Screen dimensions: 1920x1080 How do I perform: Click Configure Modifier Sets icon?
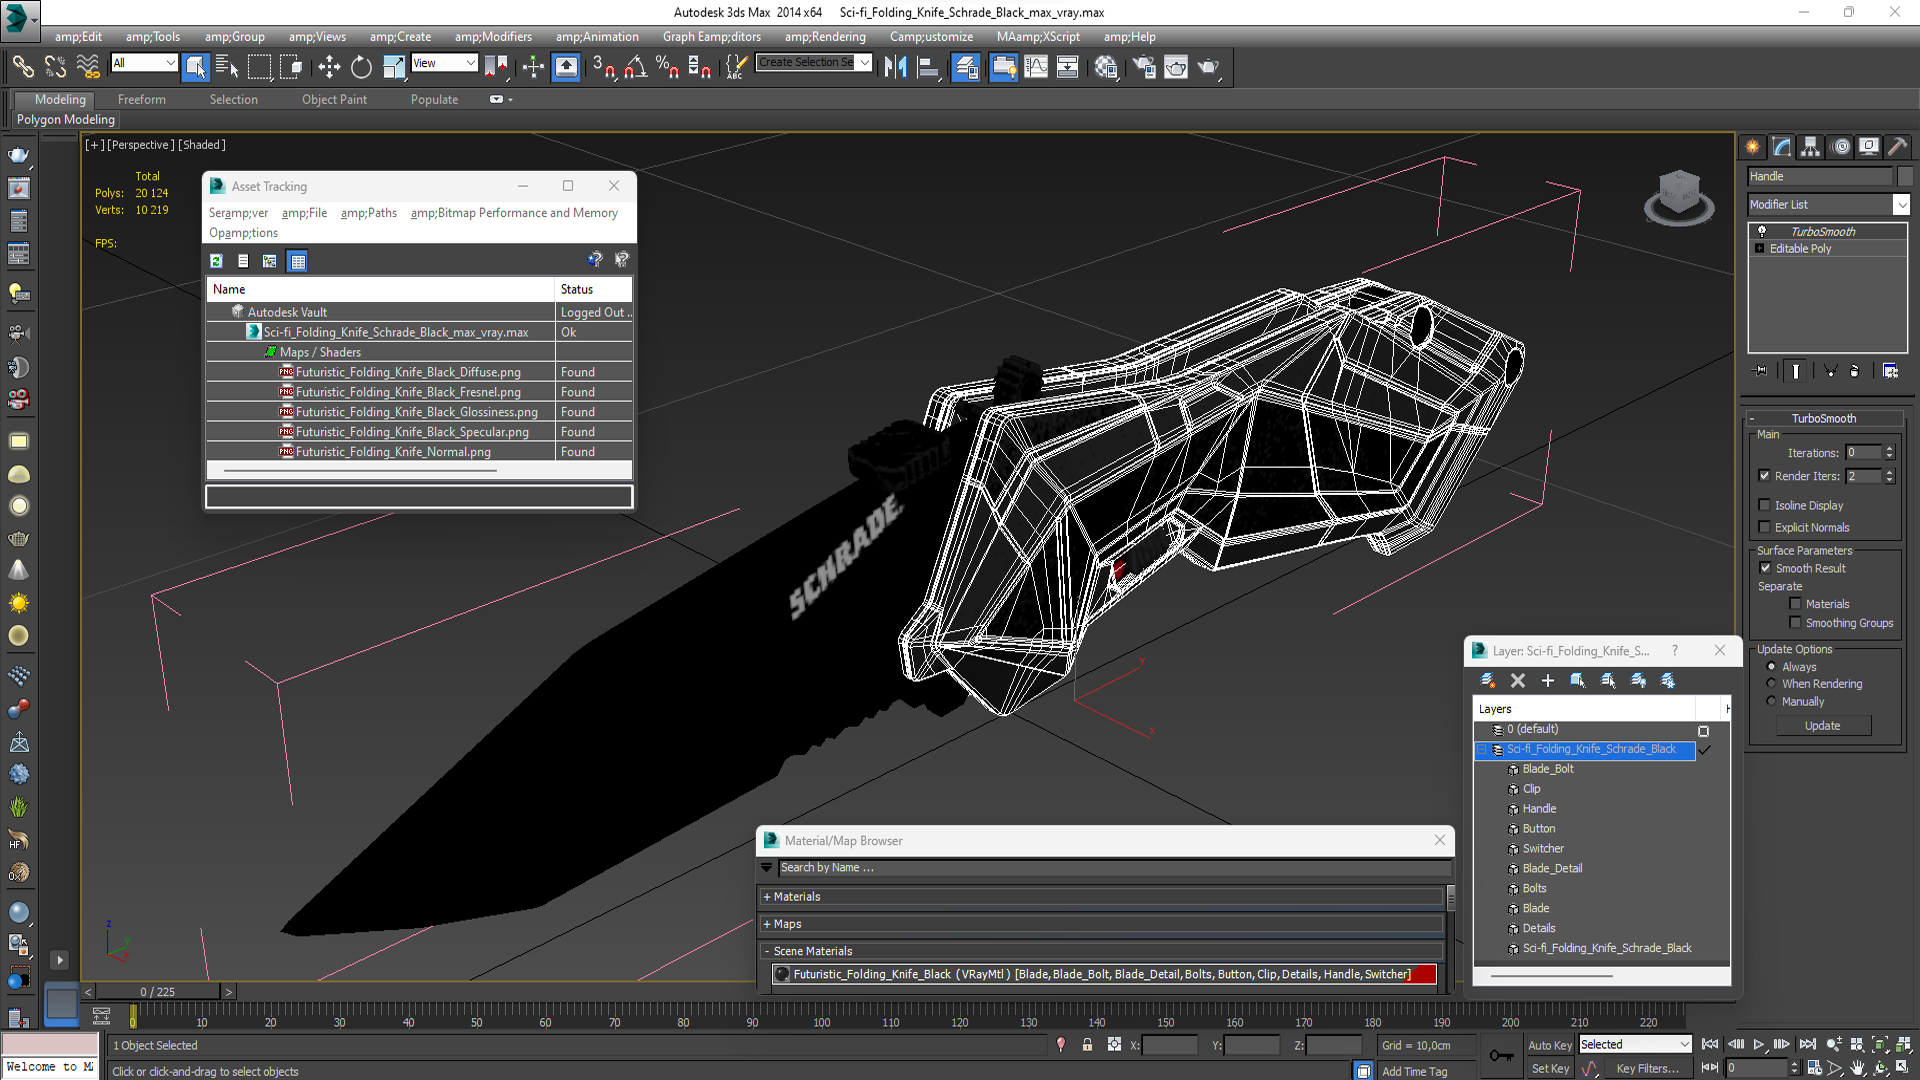[1890, 371]
